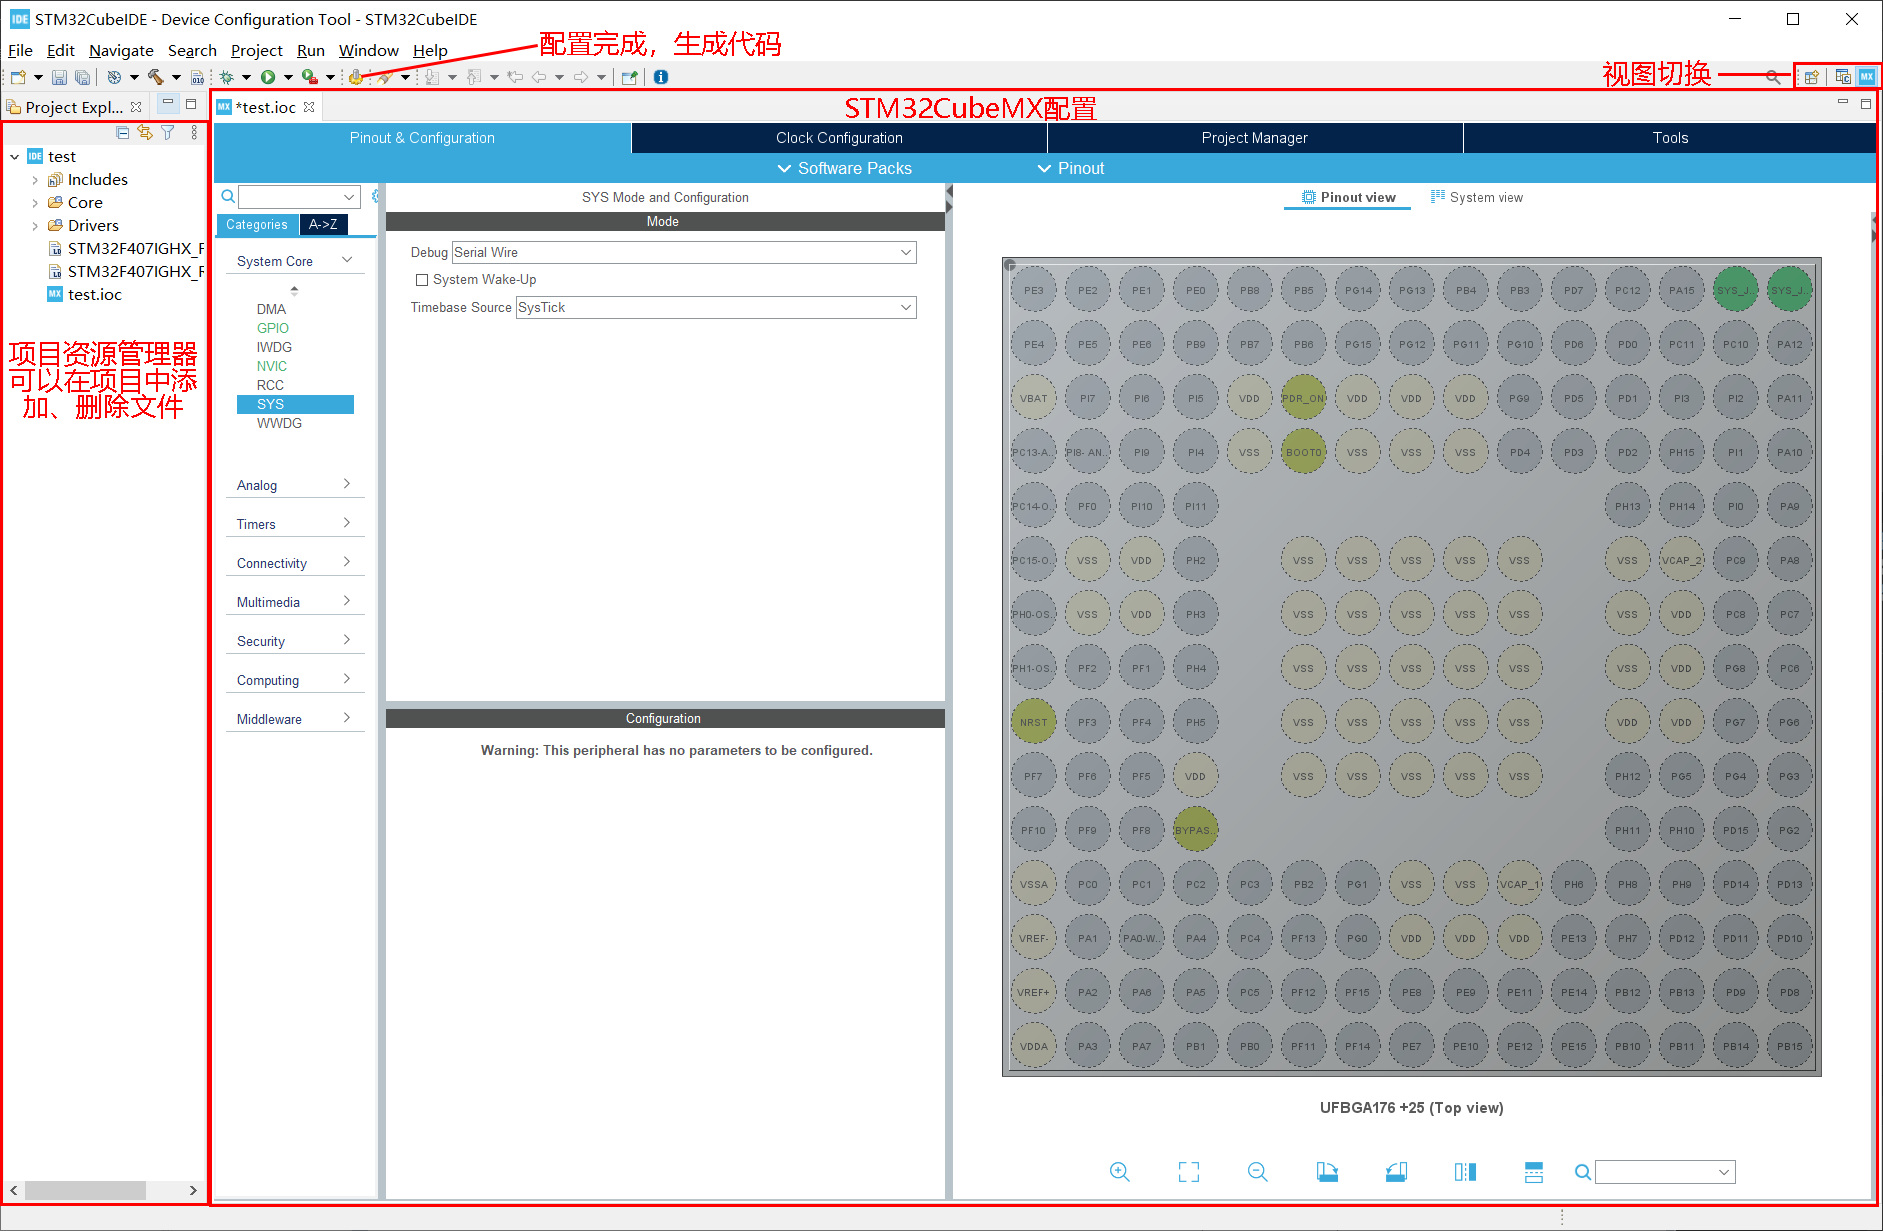The height and width of the screenshot is (1231, 1883).
Task: Click the Save All toolbar icon
Action: click(x=82, y=77)
